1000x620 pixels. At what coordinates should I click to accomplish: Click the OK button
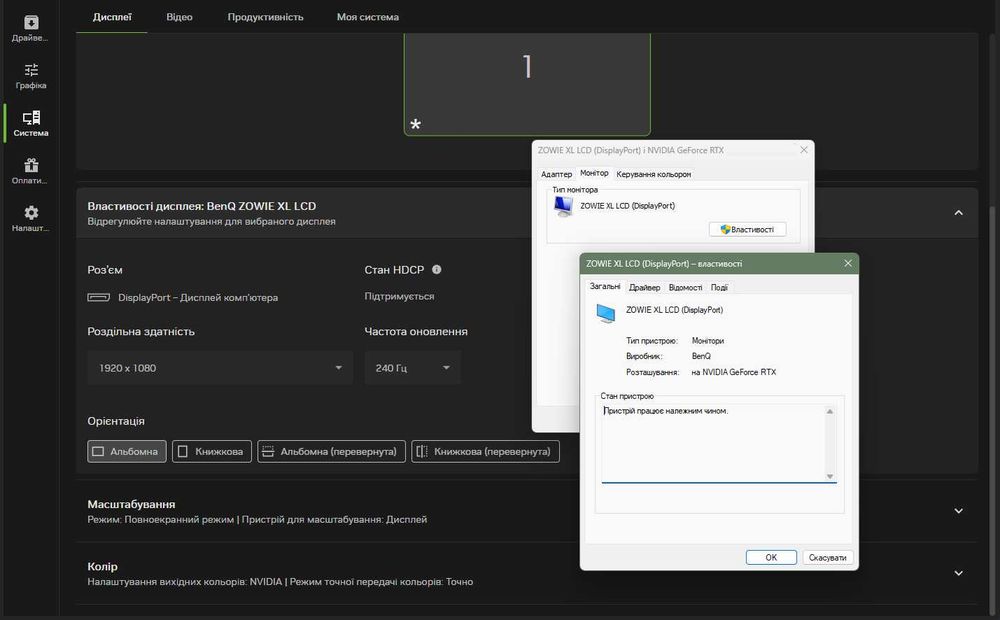coord(771,557)
